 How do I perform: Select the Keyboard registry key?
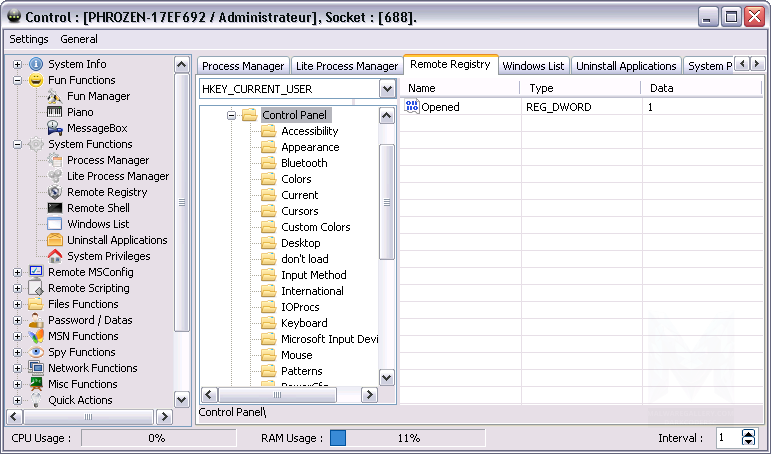tap(304, 323)
